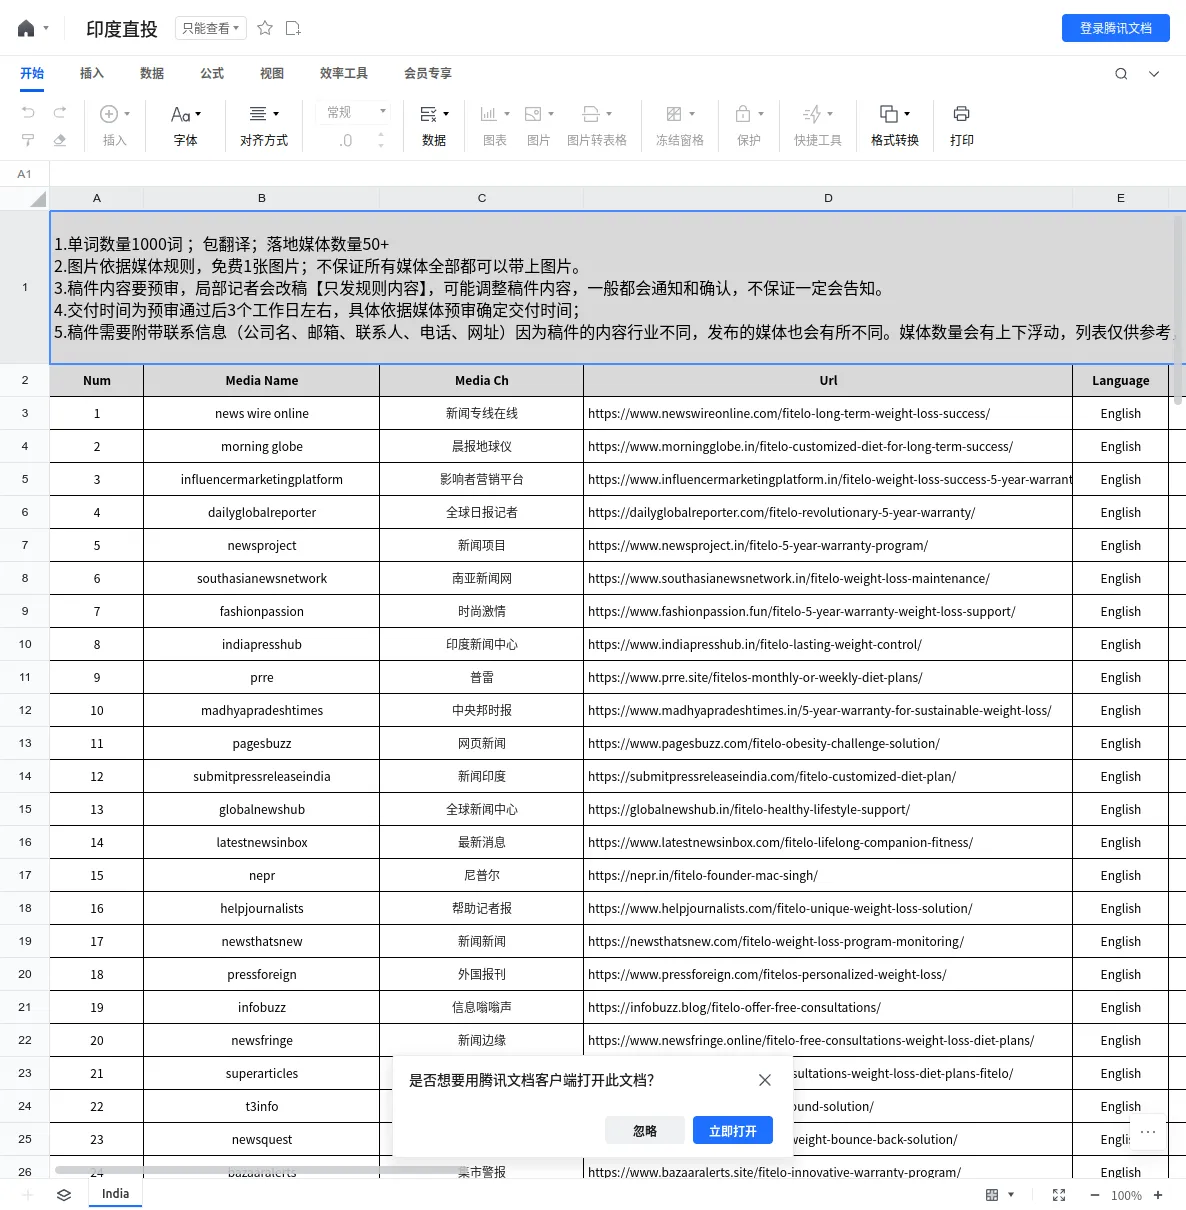Click the add sheet plus icon

[x=28, y=1195]
